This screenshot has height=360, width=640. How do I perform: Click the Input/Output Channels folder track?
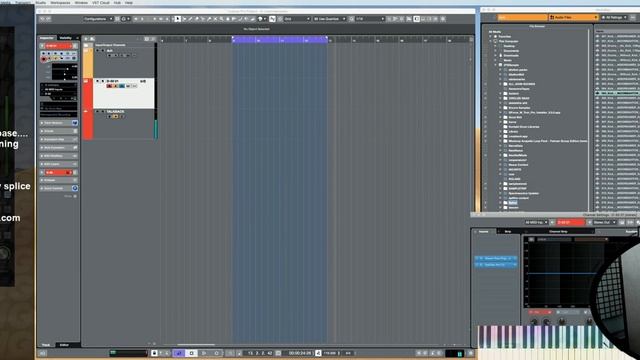(x=118, y=45)
